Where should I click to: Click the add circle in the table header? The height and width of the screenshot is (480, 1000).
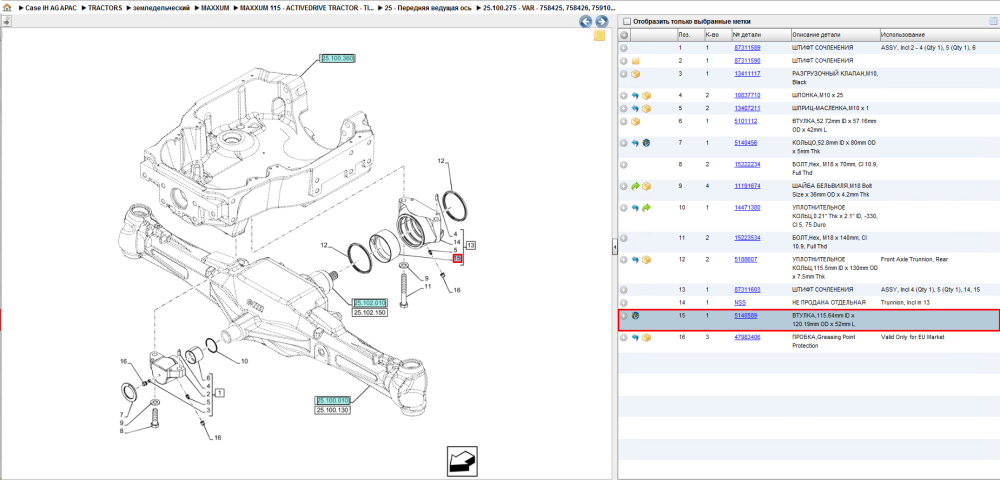click(624, 34)
